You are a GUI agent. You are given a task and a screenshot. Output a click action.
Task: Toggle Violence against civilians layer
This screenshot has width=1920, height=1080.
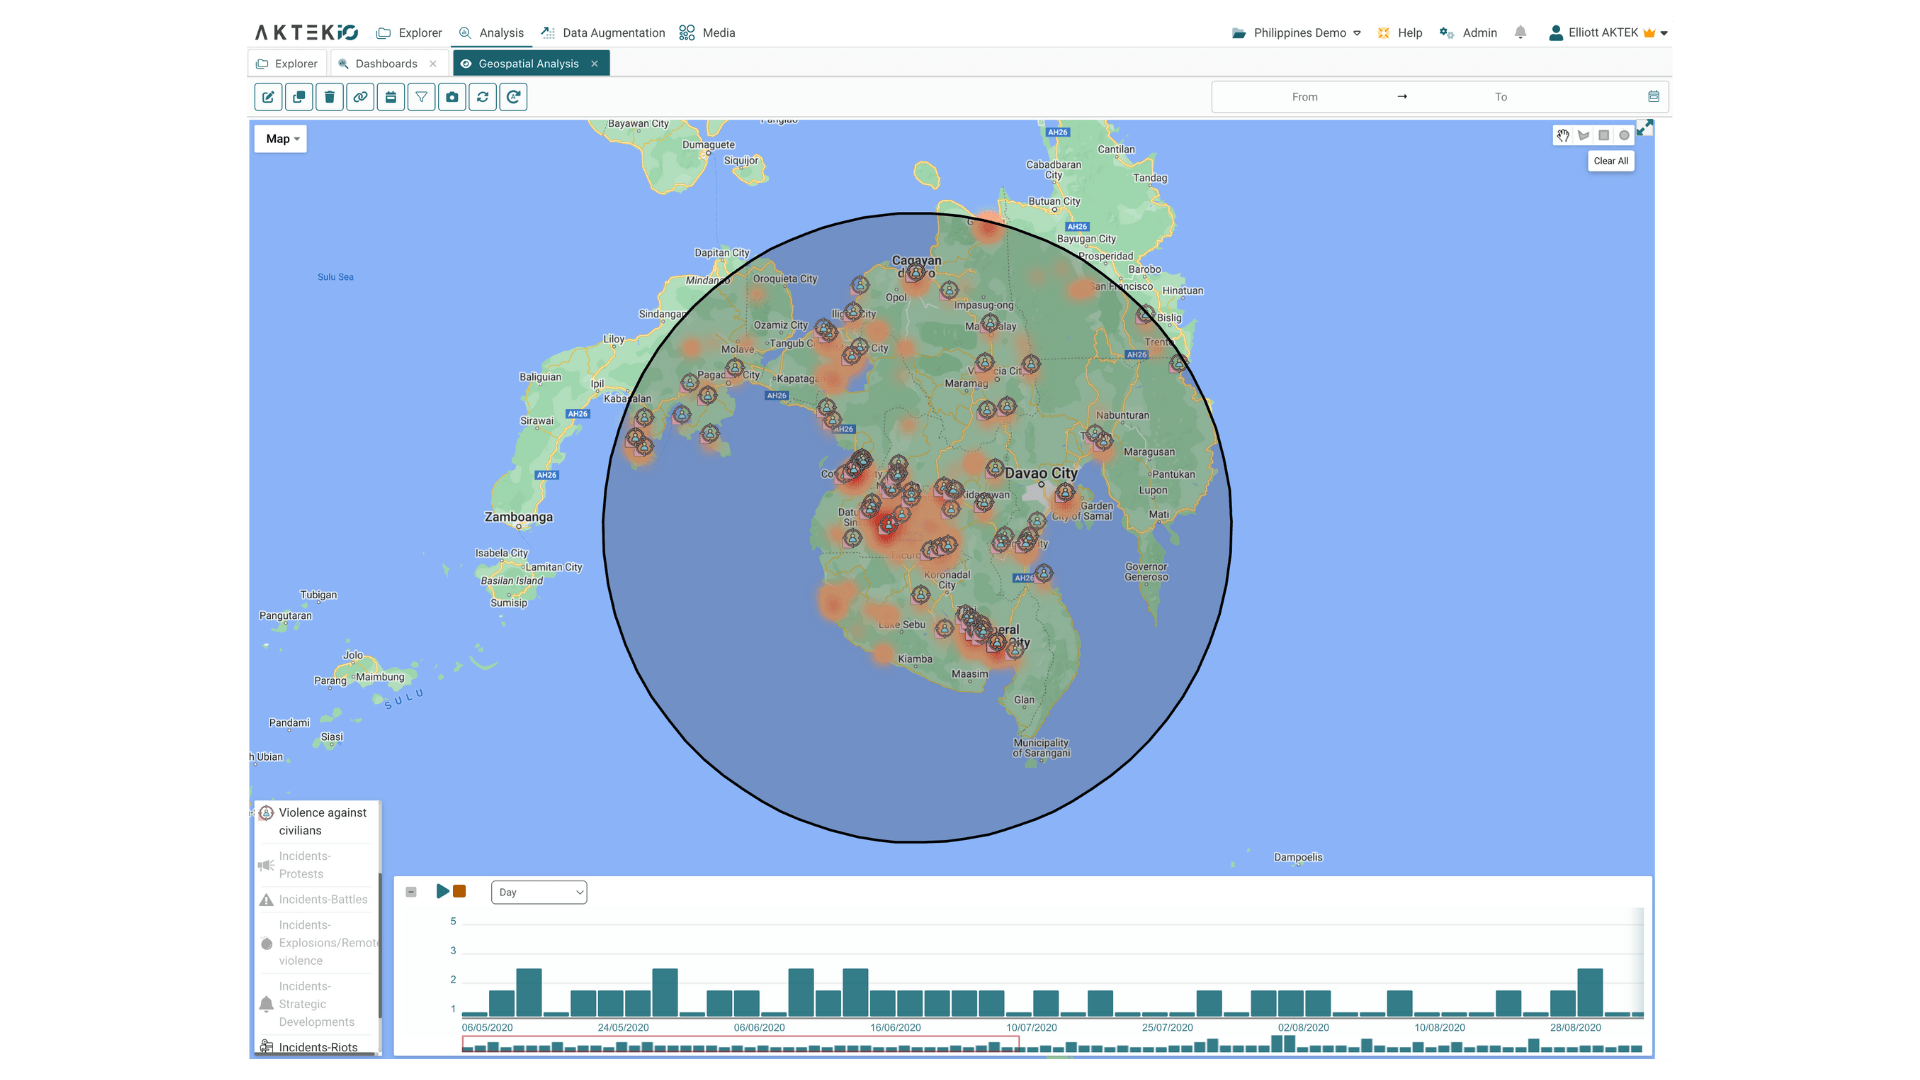[321, 821]
